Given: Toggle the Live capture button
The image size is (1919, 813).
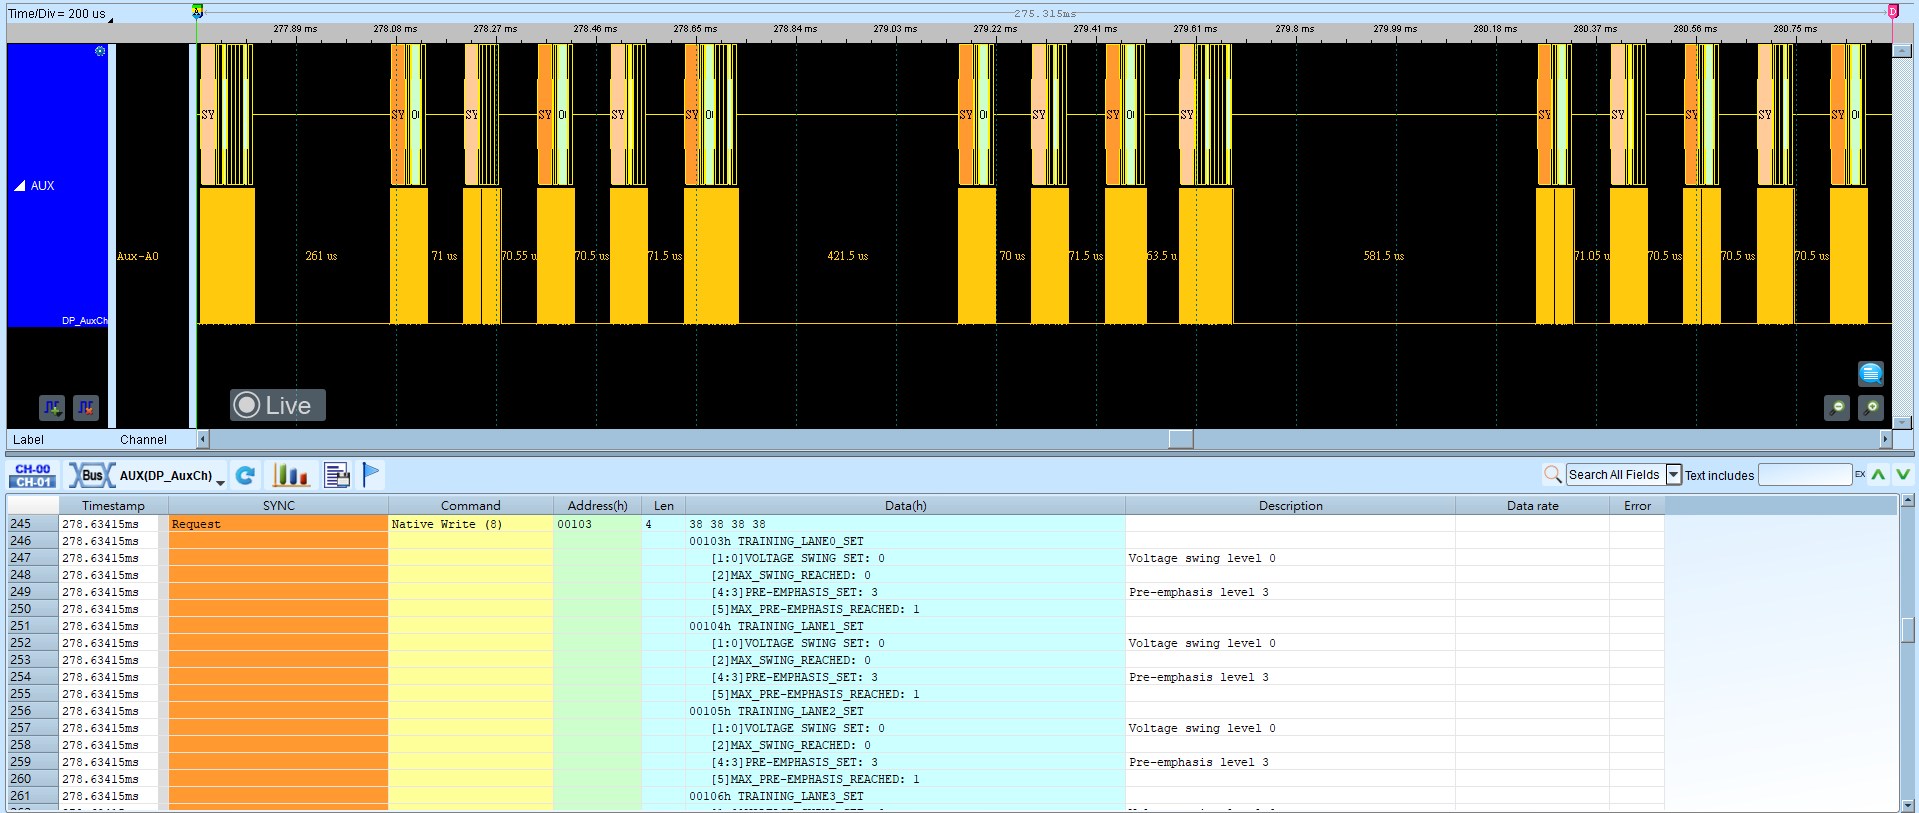Looking at the screenshot, I should tap(278, 405).
